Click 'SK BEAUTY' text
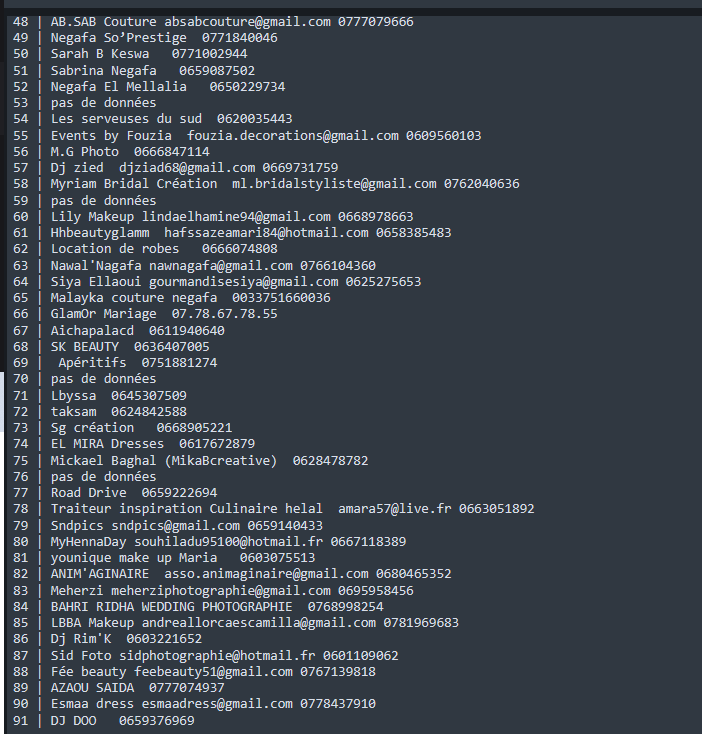 tap(85, 346)
